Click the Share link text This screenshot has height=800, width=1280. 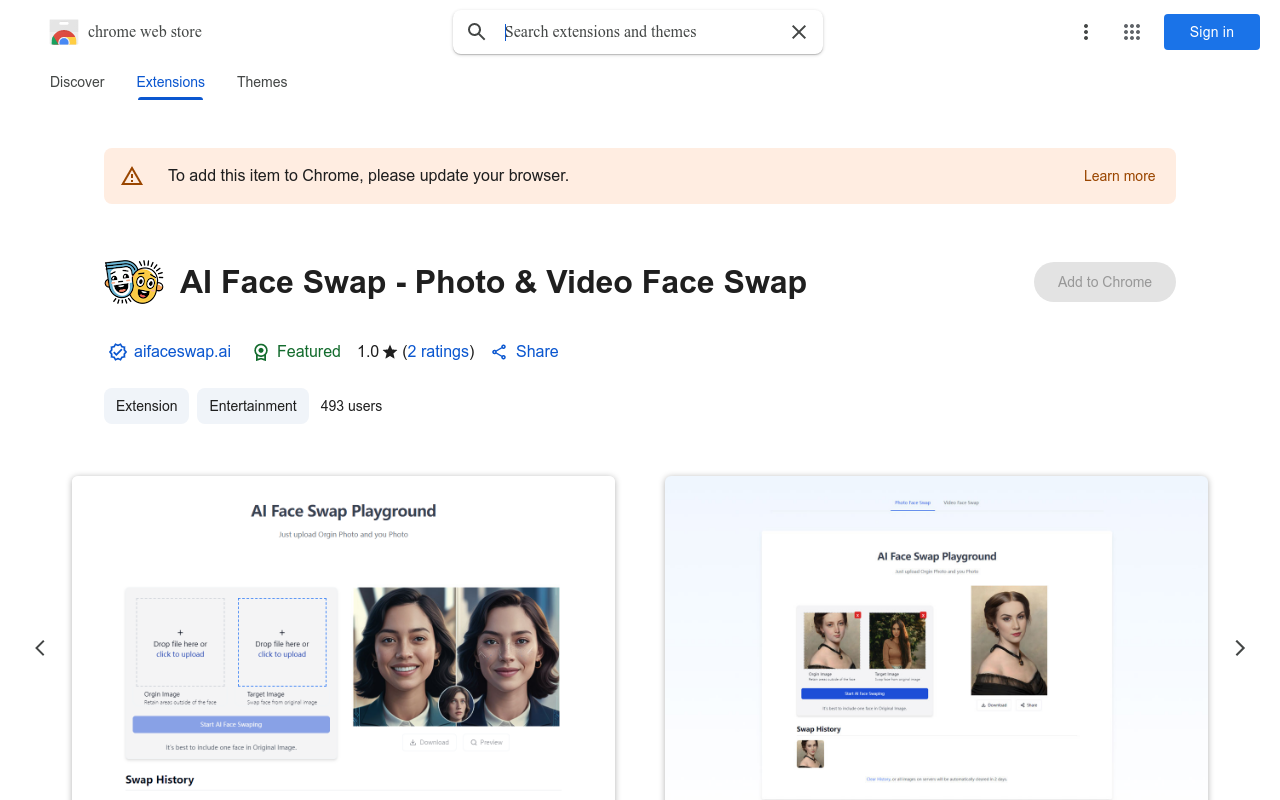click(x=537, y=352)
